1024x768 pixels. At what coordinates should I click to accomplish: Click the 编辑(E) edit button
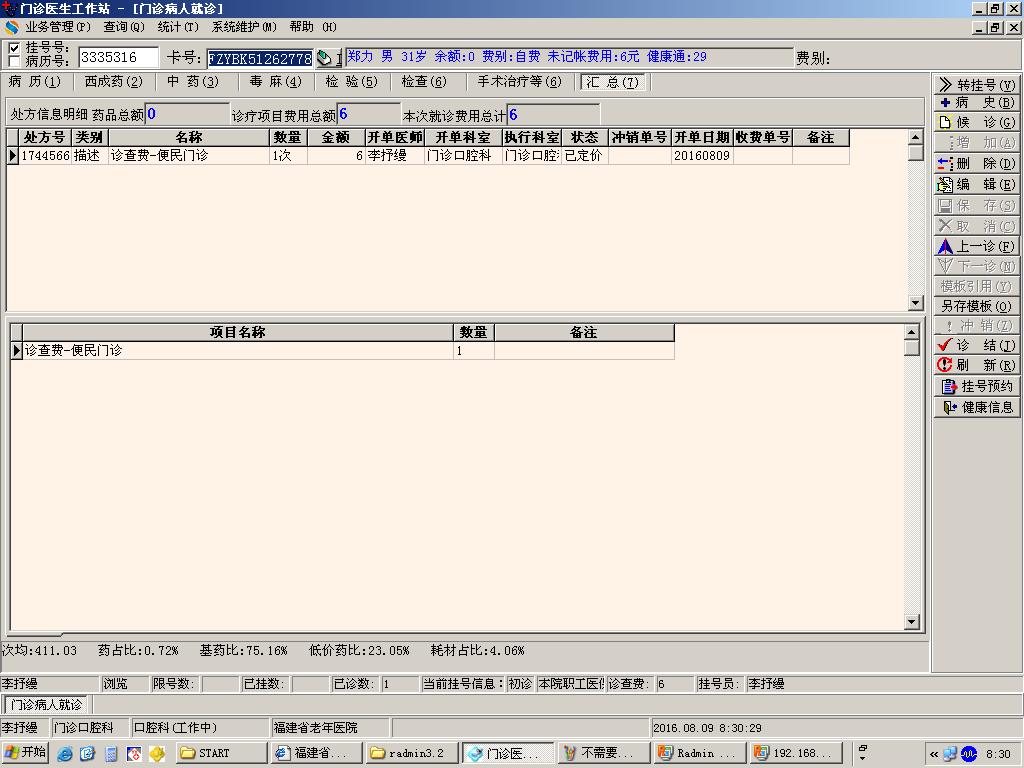pyautogui.click(x=976, y=184)
